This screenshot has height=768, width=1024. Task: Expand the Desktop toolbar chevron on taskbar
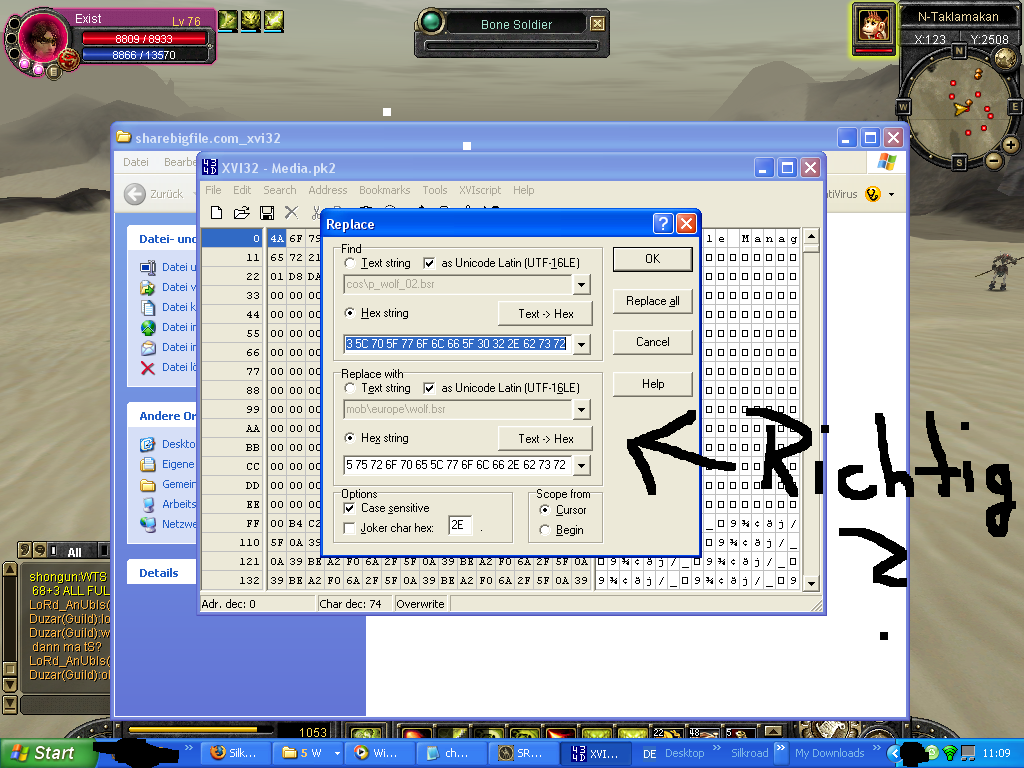[716, 748]
